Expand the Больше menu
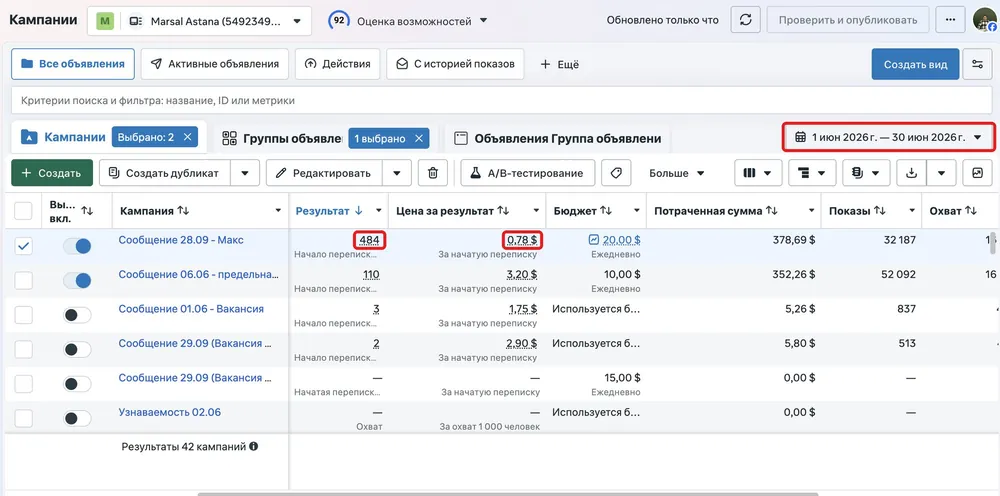 tap(677, 173)
